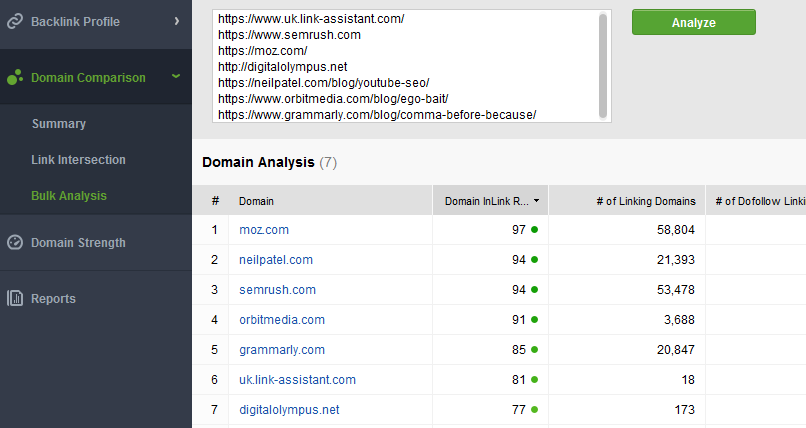Screen dimensions: 806x428
Task: Click the URL list scrollbar
Action: (603, 66)
